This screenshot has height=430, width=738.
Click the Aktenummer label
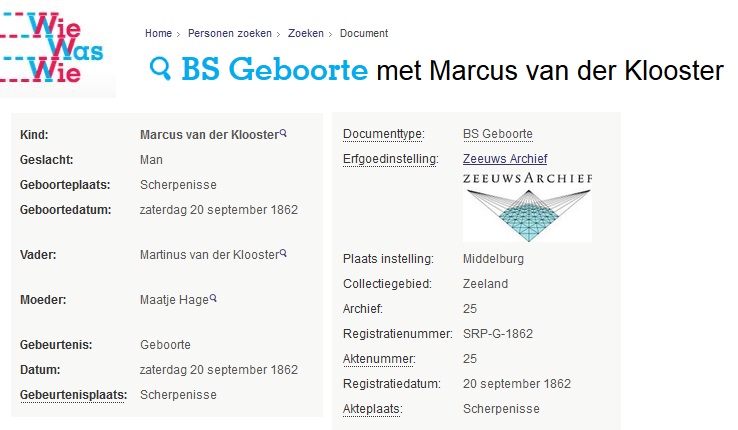(x=379, y=359)
